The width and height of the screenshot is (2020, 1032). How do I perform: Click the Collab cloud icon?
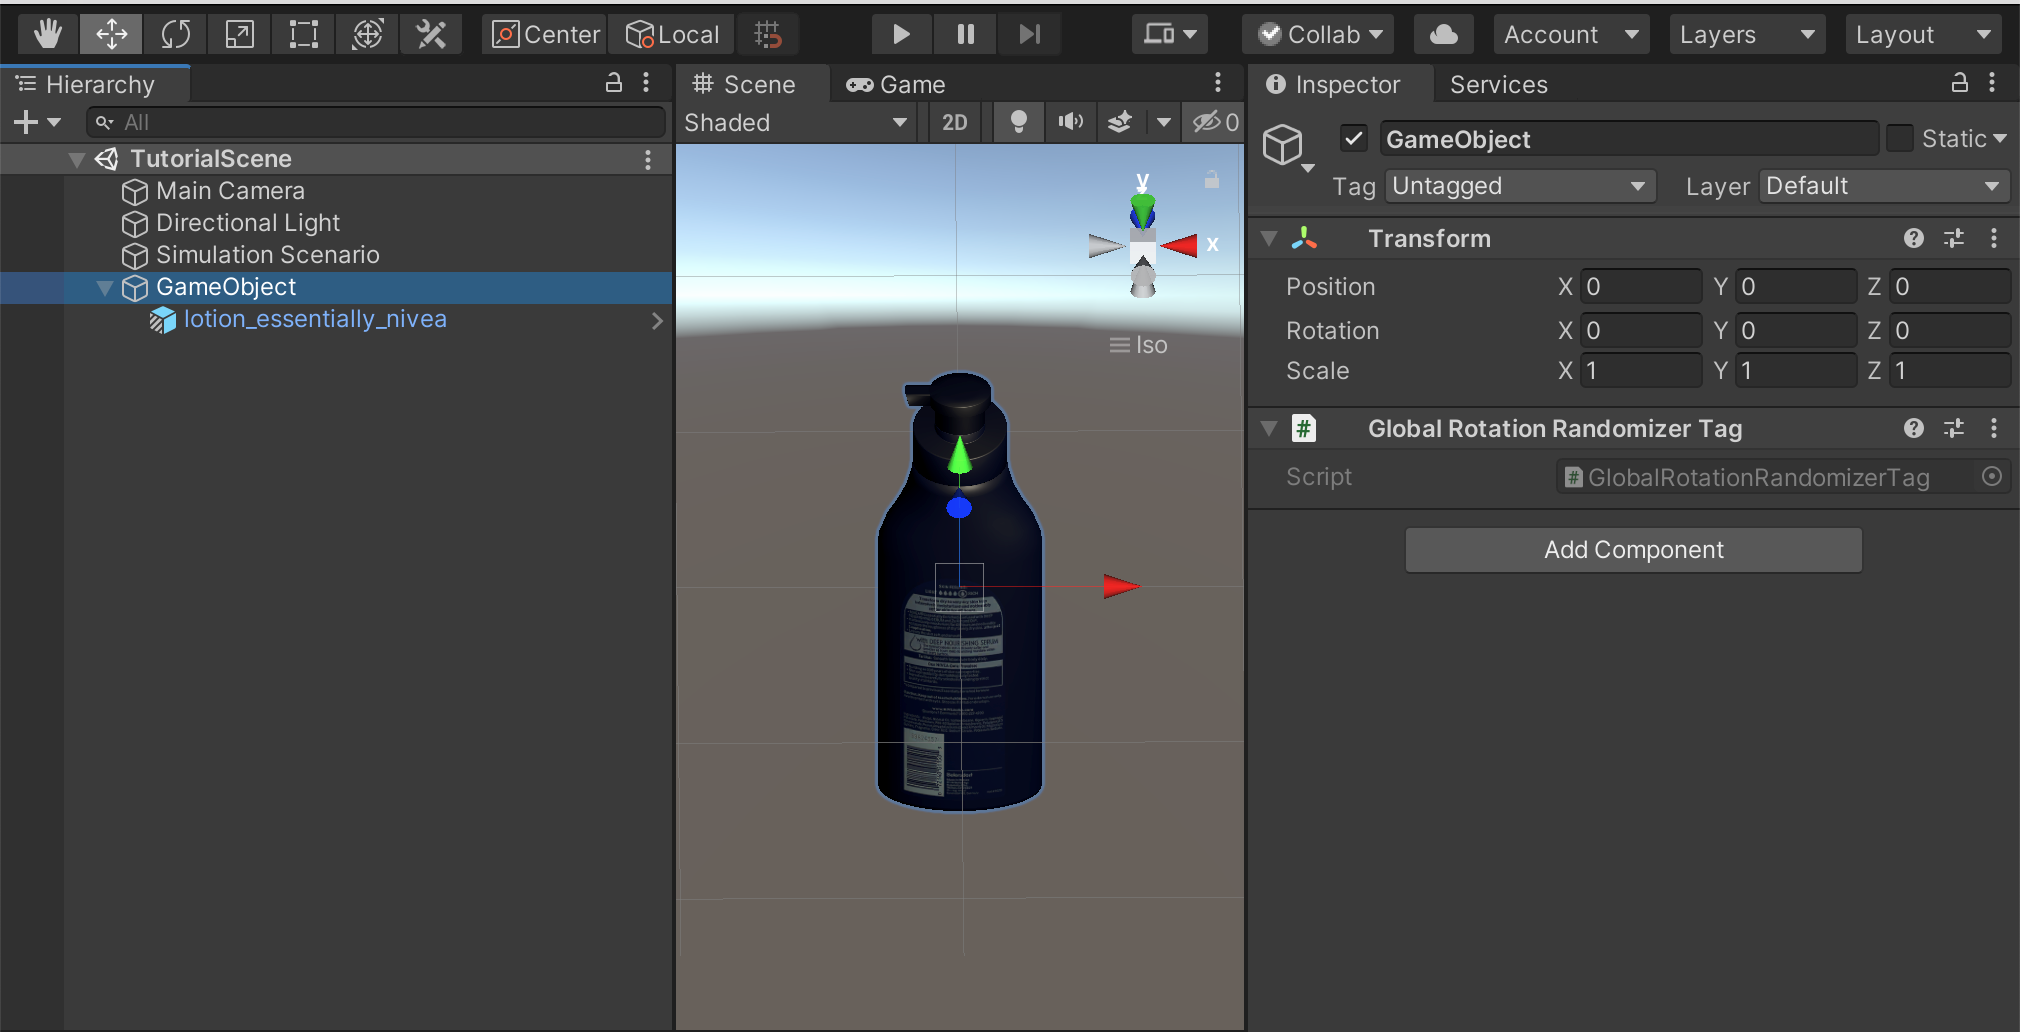1443,33
